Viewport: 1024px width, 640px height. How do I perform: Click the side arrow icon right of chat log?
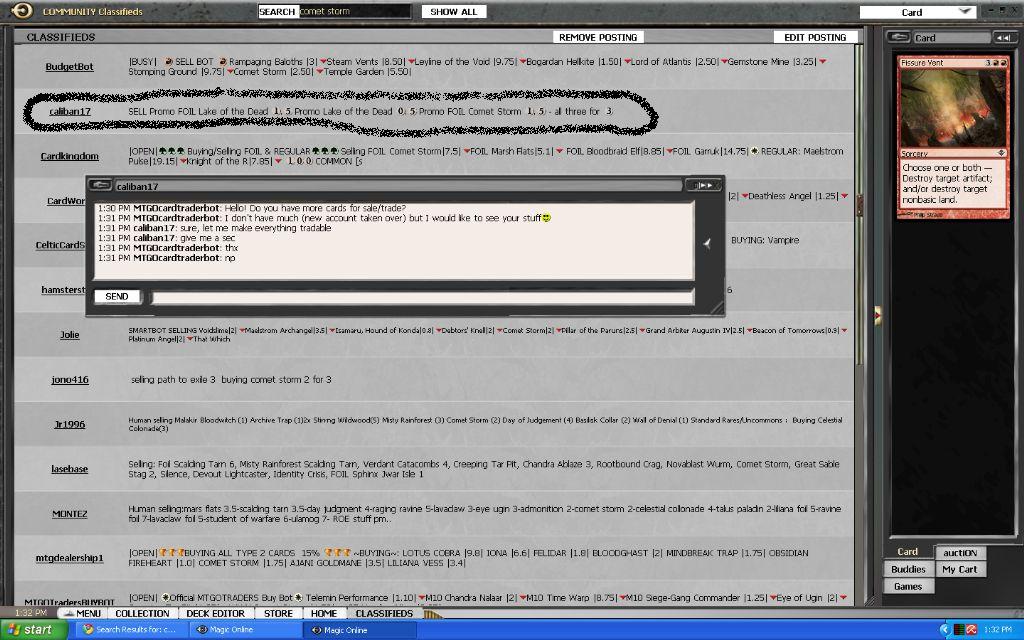706,243
